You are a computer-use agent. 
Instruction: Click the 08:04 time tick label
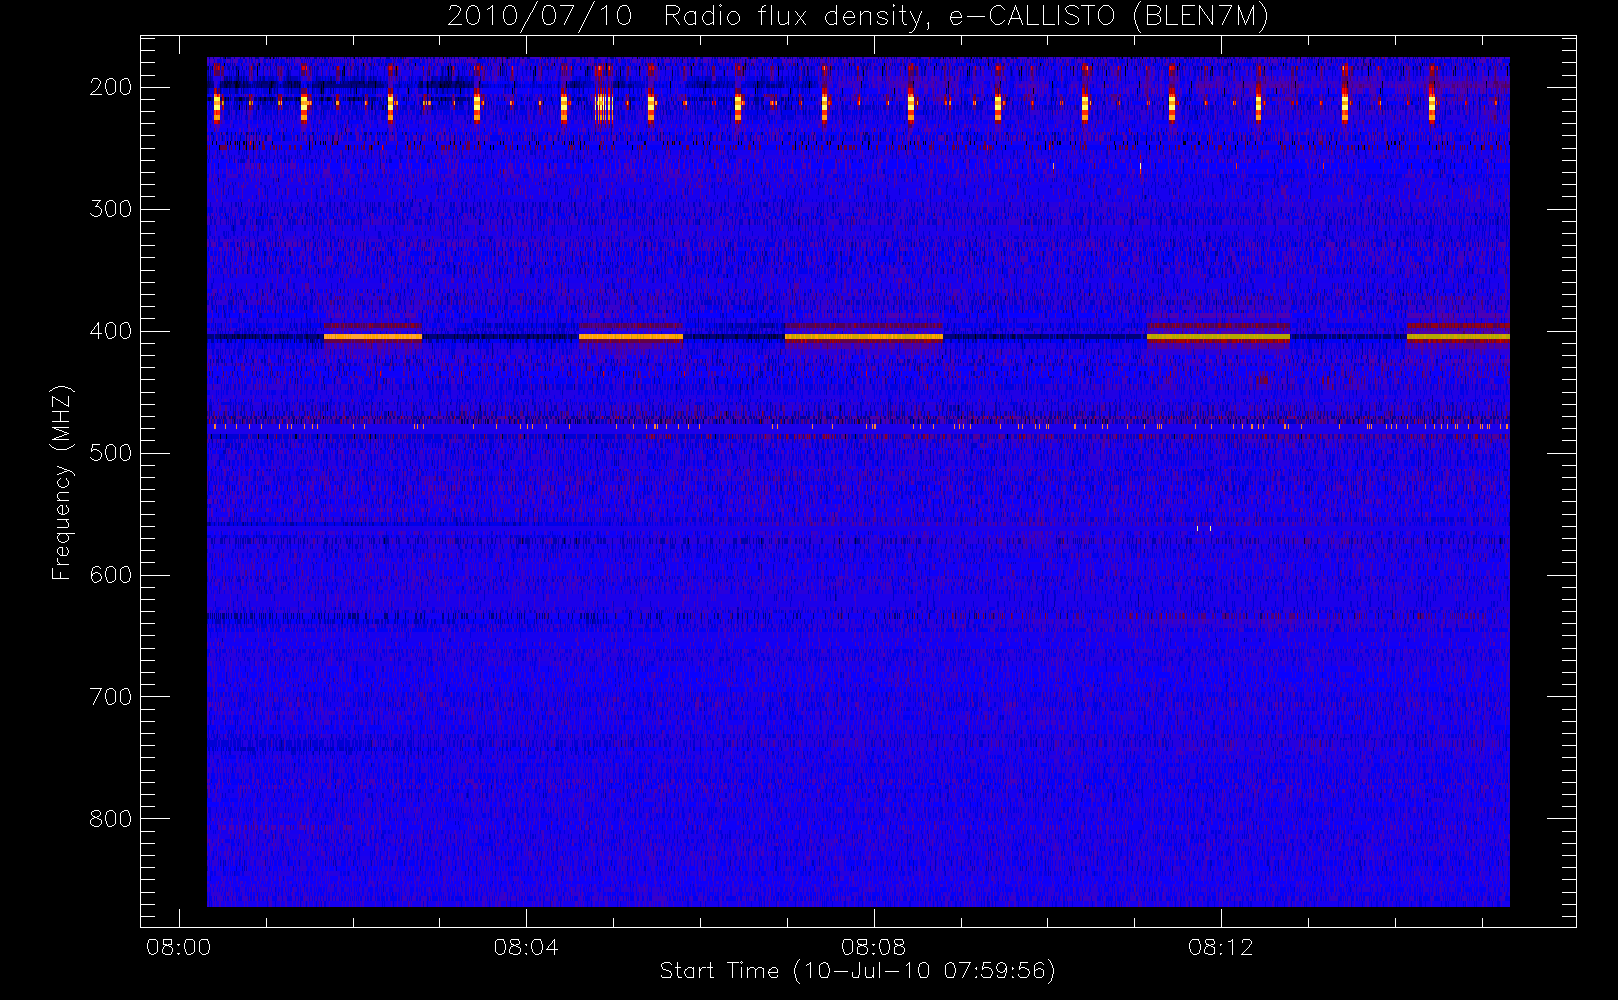(526, 947)
